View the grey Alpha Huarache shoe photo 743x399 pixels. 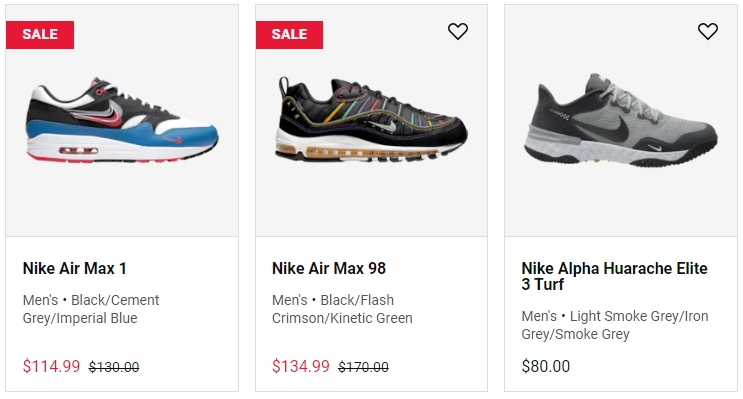pyautogui.click(x=621, y=119)
